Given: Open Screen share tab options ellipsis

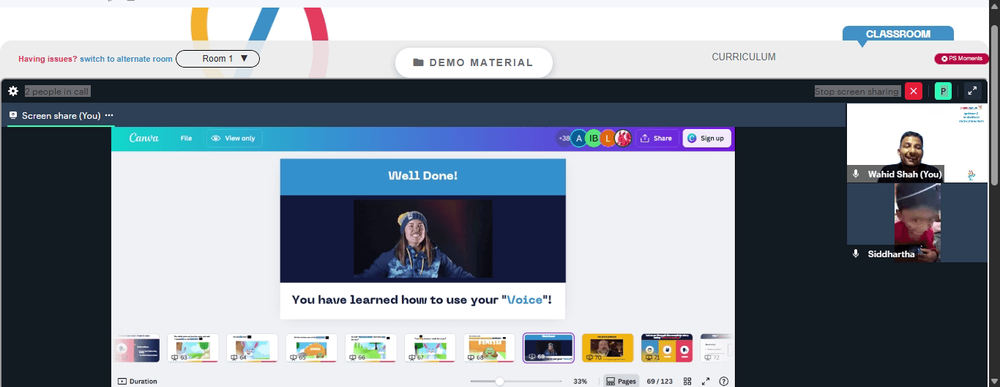Looking at the screenshot, I should pyautogui.click(x=109, y=115).
